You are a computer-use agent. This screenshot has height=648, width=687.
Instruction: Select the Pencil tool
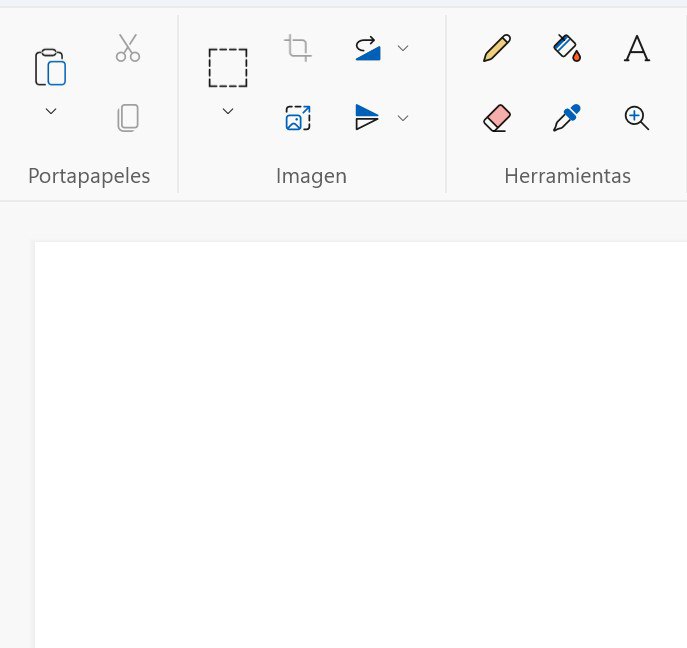point(497,48)
